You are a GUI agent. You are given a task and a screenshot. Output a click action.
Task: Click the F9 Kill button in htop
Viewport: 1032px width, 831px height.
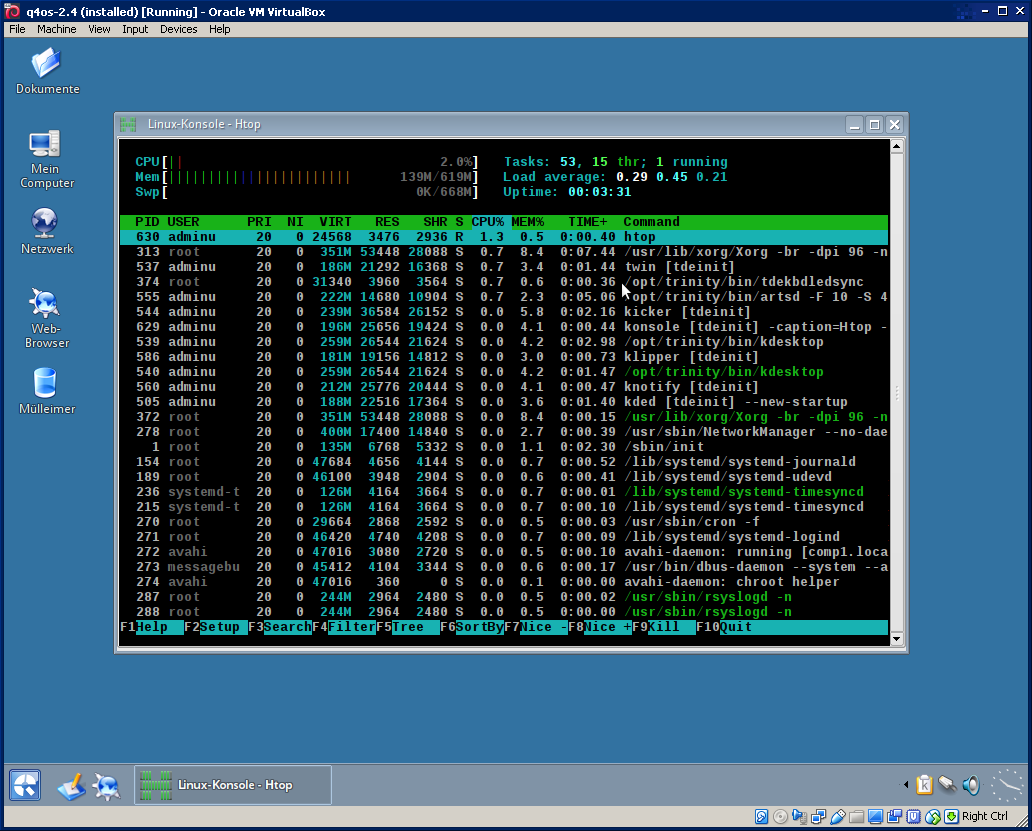pos(663,627)
